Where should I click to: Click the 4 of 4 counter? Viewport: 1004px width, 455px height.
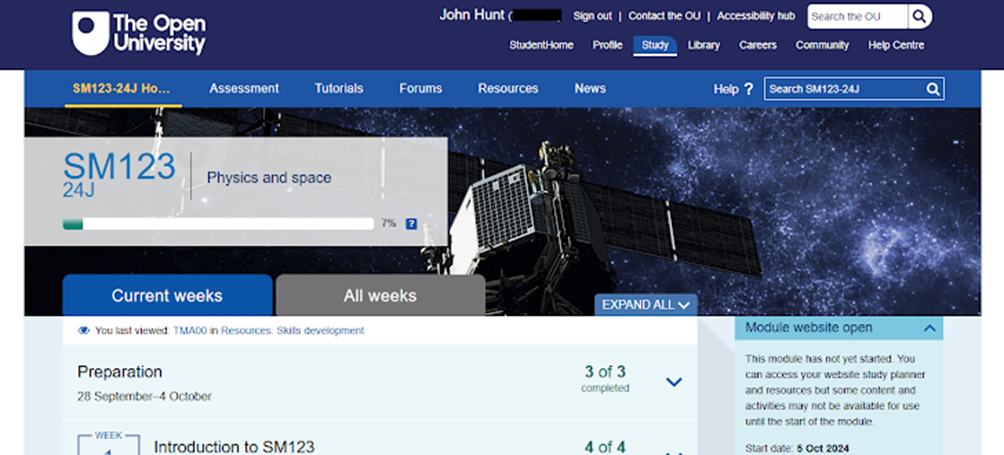coord(605,447)
